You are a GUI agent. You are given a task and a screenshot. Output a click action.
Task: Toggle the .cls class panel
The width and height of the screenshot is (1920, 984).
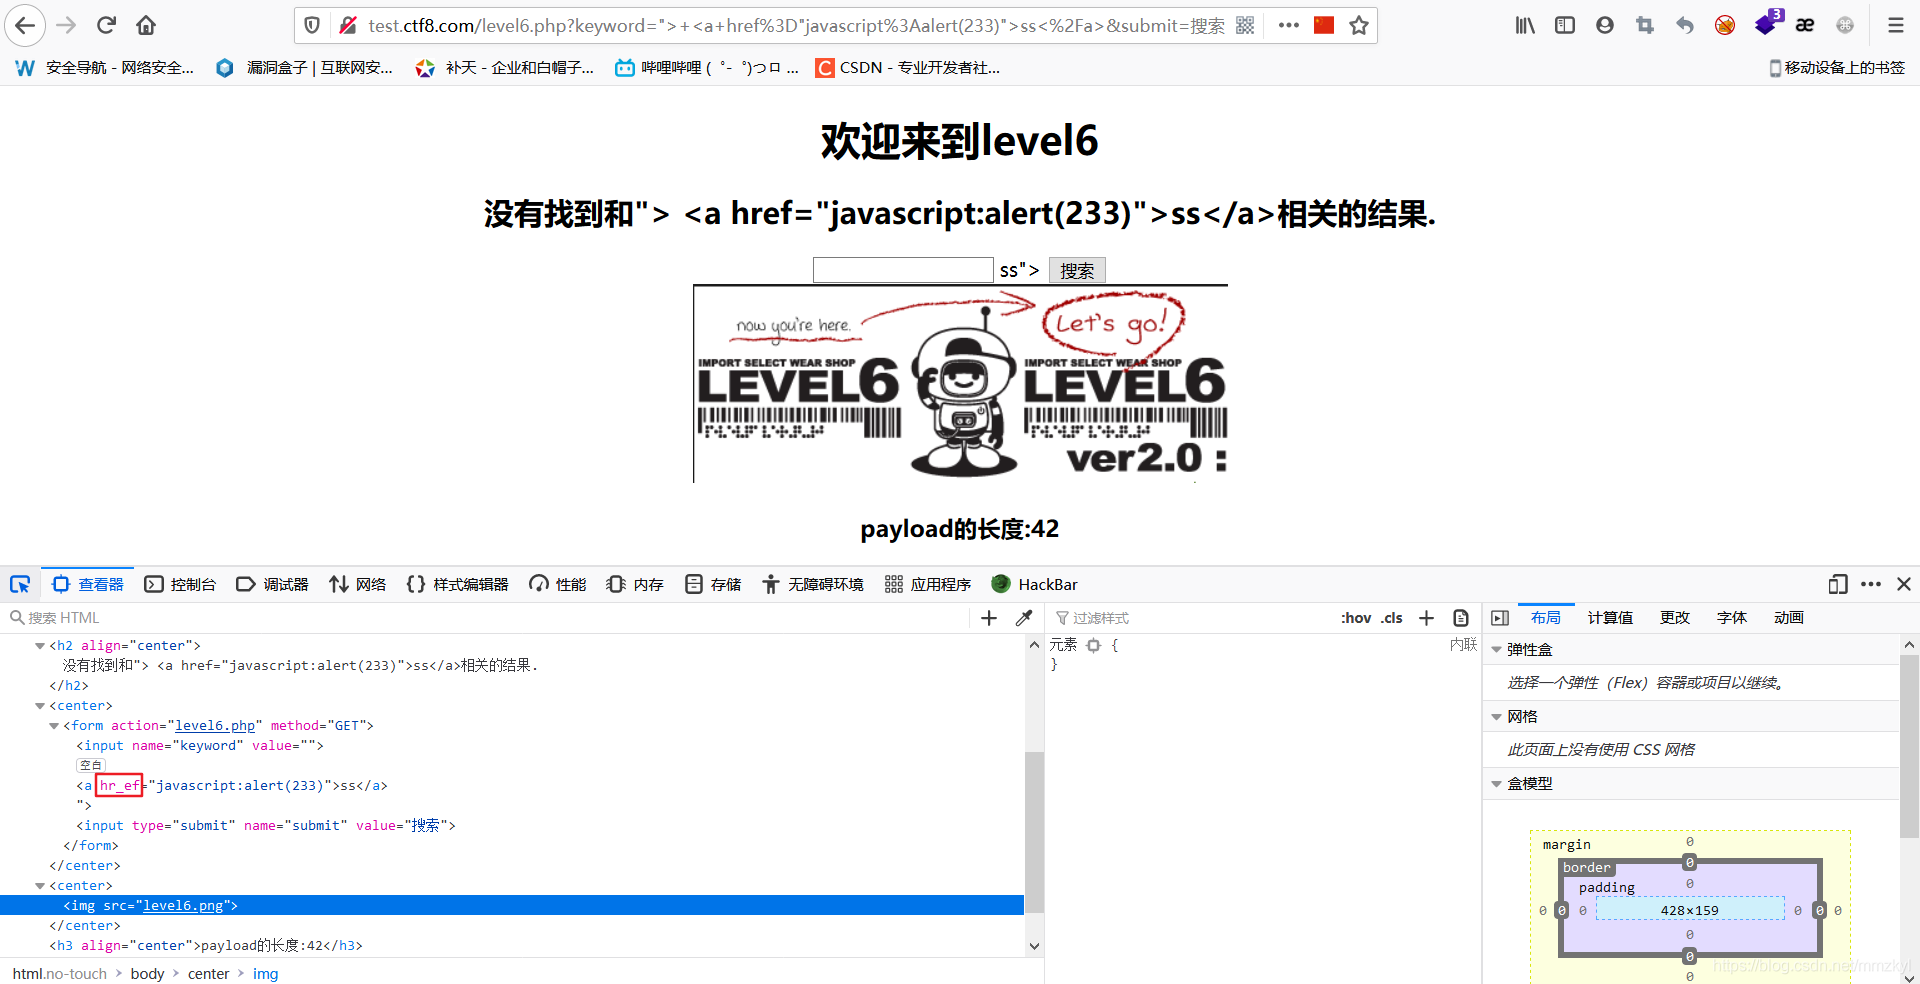1392,618
